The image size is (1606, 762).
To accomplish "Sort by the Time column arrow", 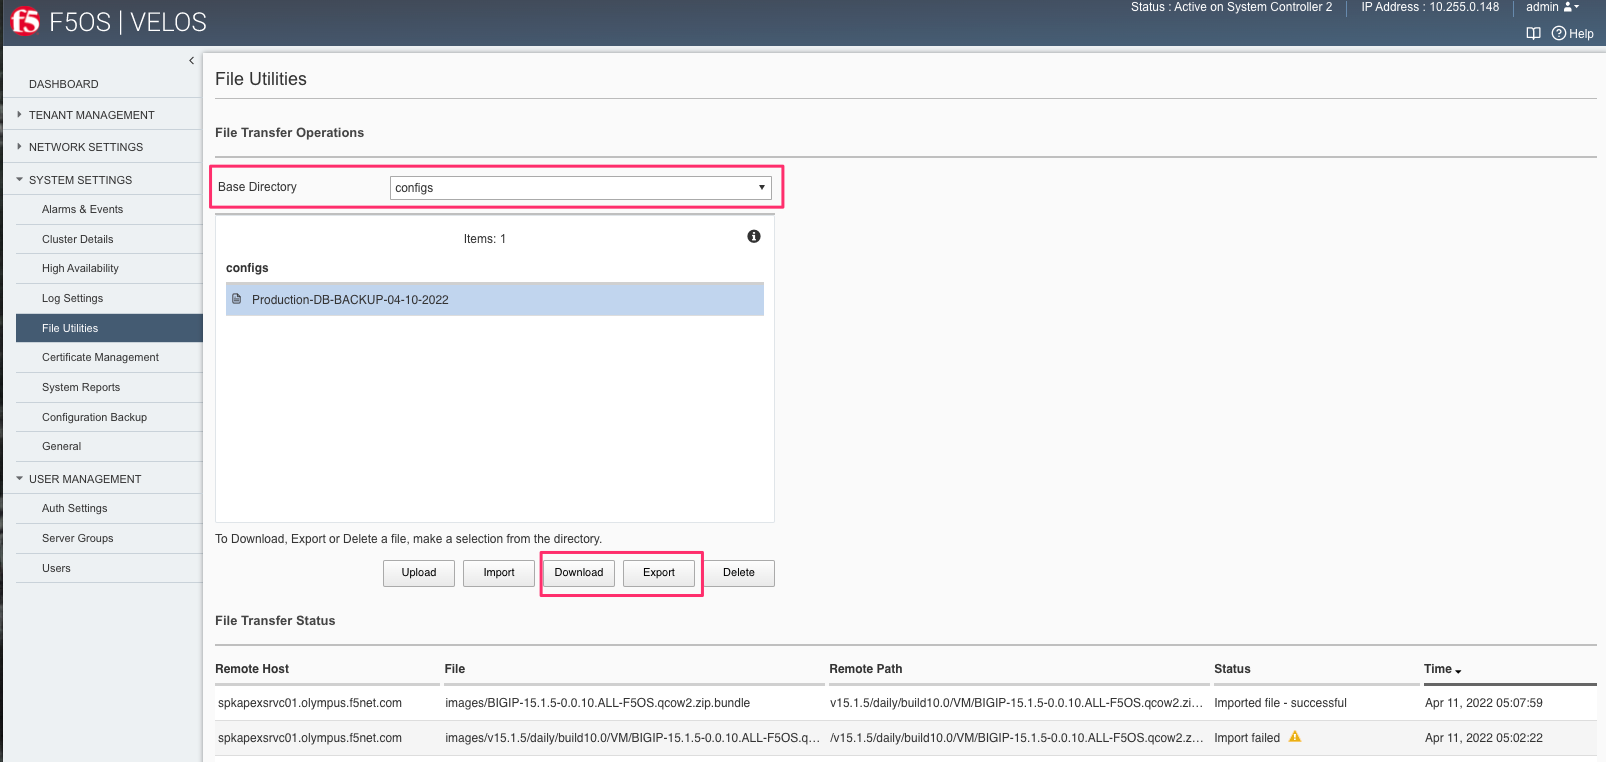I will (1458, 671).
